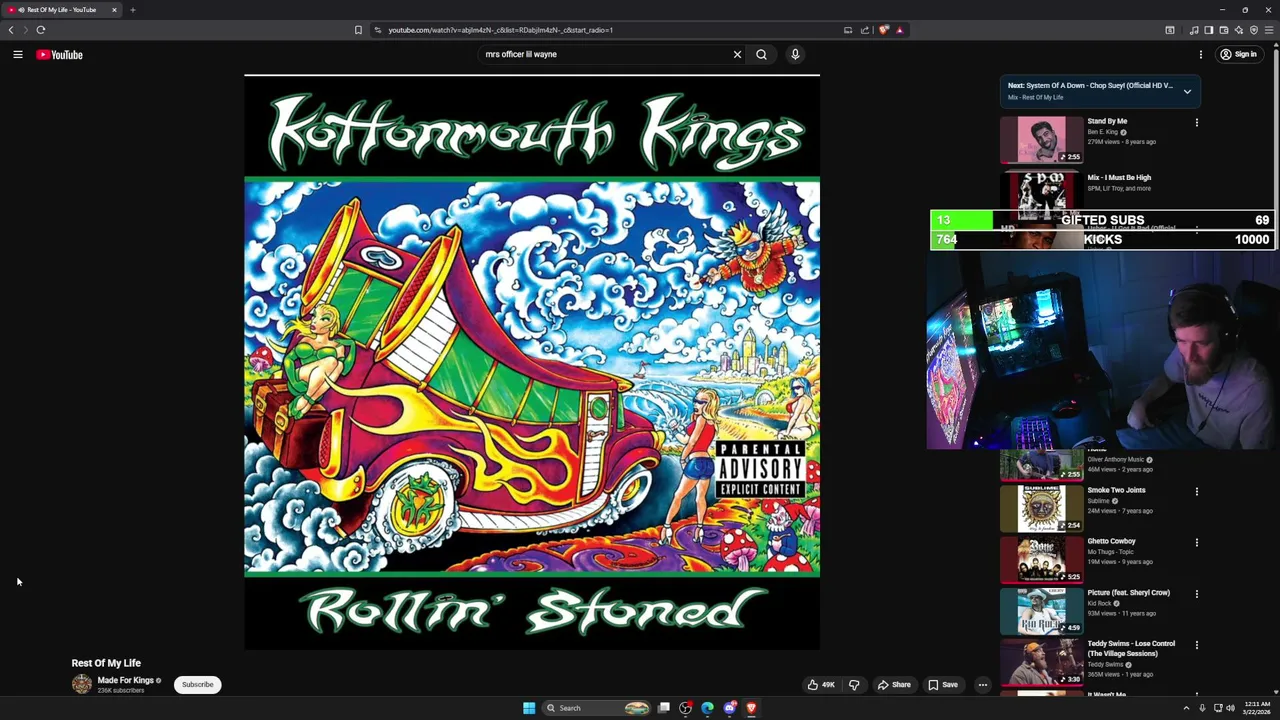This screenshot has width=1280, height=720.
Task: Sign in to YouTube
Action: 1239,55
